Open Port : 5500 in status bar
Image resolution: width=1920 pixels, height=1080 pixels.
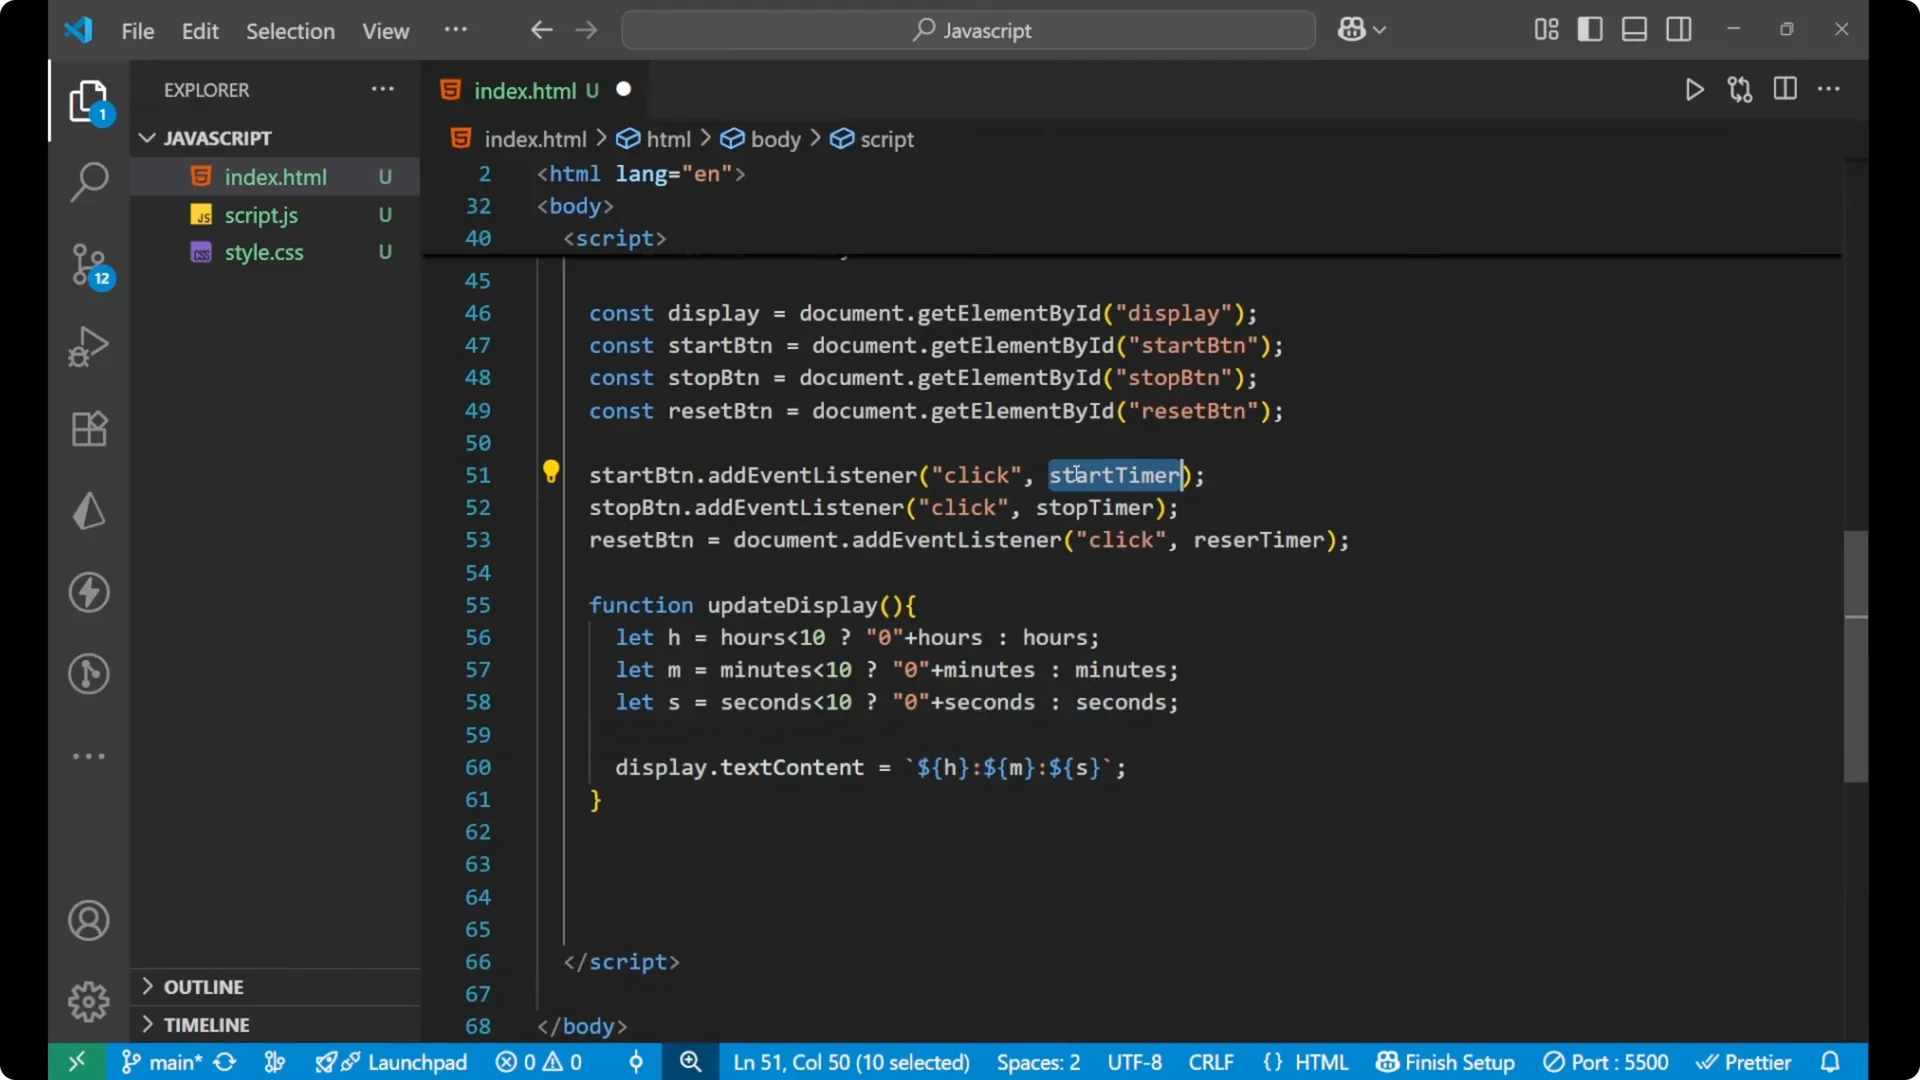[x=1607, y=1062]
